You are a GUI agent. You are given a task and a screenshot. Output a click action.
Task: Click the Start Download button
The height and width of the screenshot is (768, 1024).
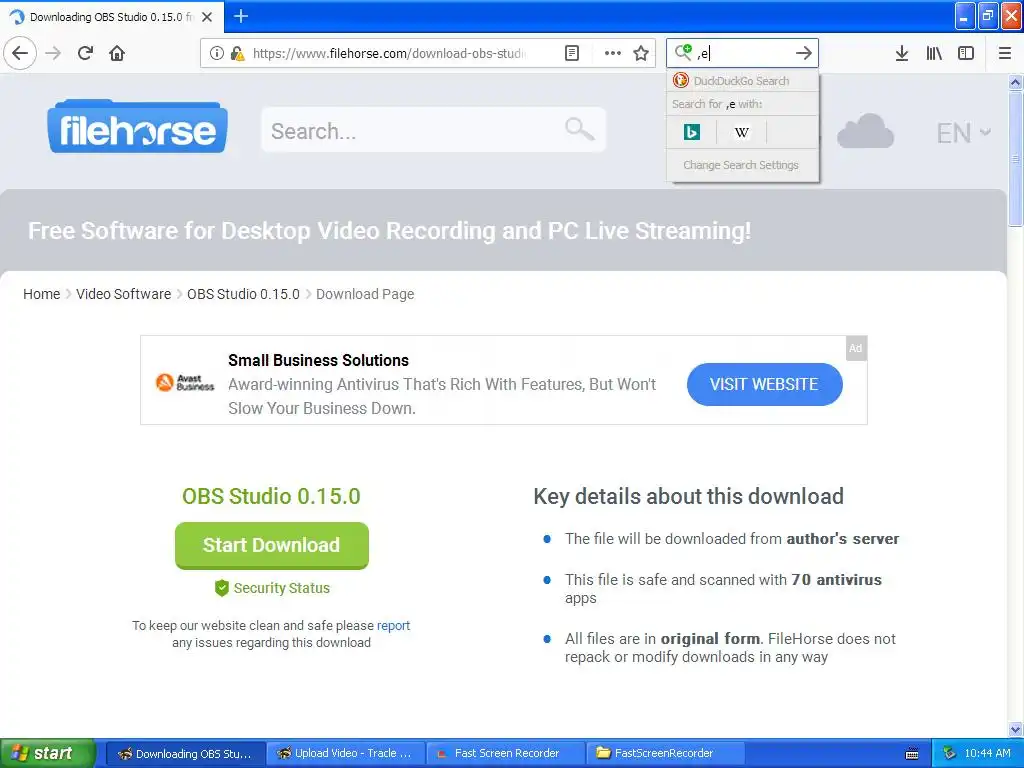click(272, 545)
